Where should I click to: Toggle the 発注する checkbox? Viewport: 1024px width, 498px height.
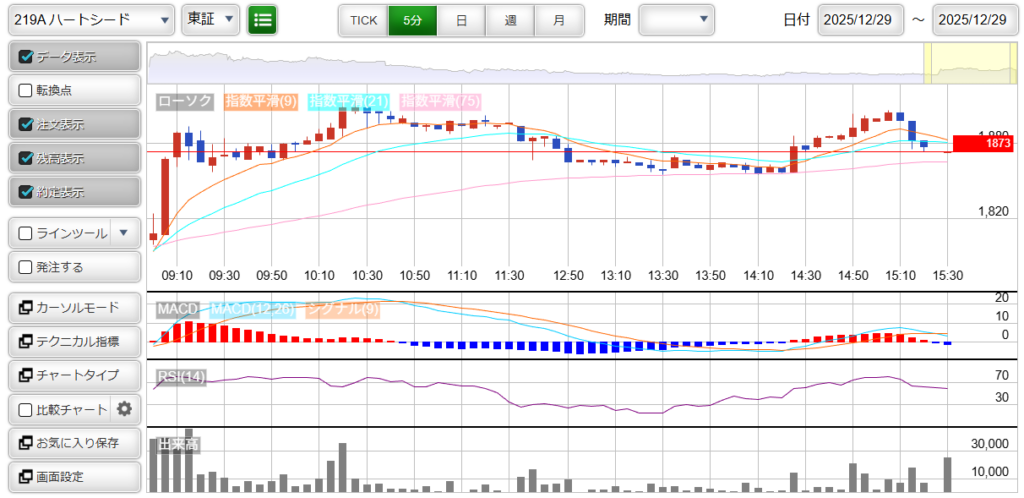point(27,267)
